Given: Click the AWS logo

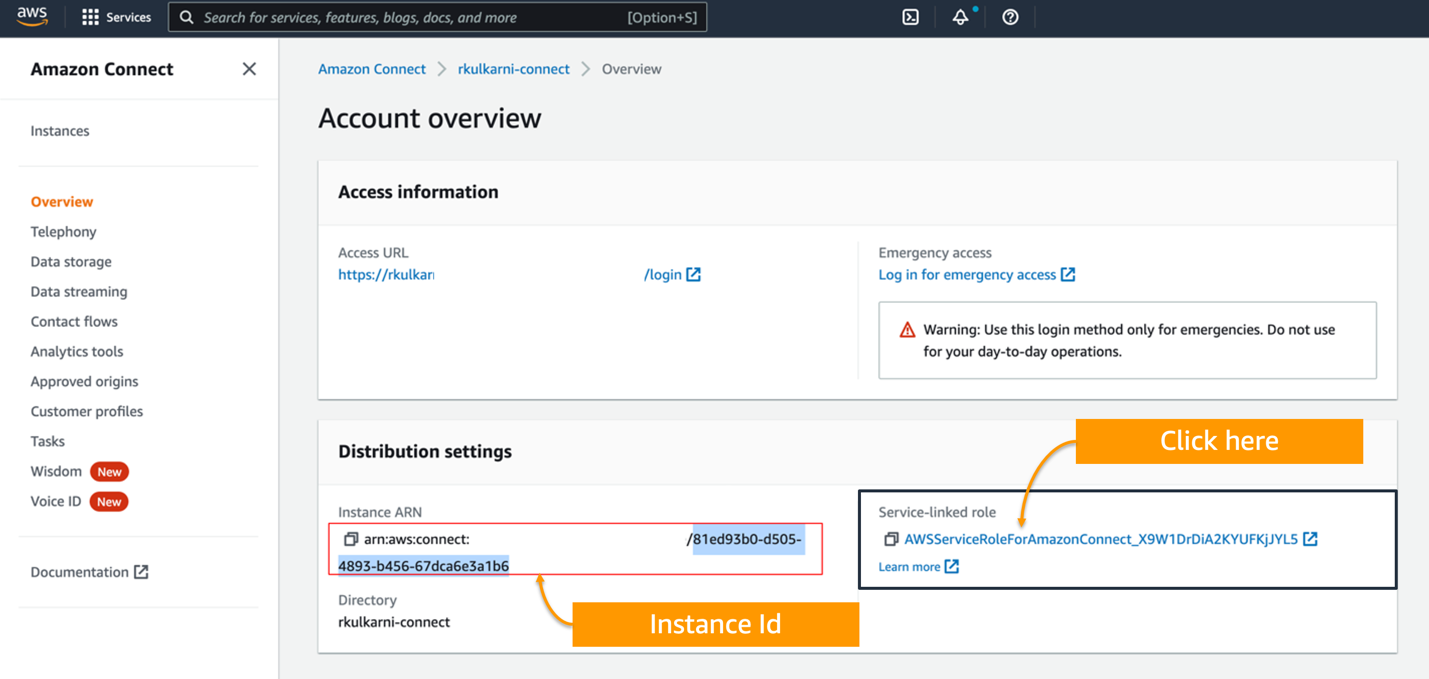Looking at the screenshot, I should click(32, 17).
